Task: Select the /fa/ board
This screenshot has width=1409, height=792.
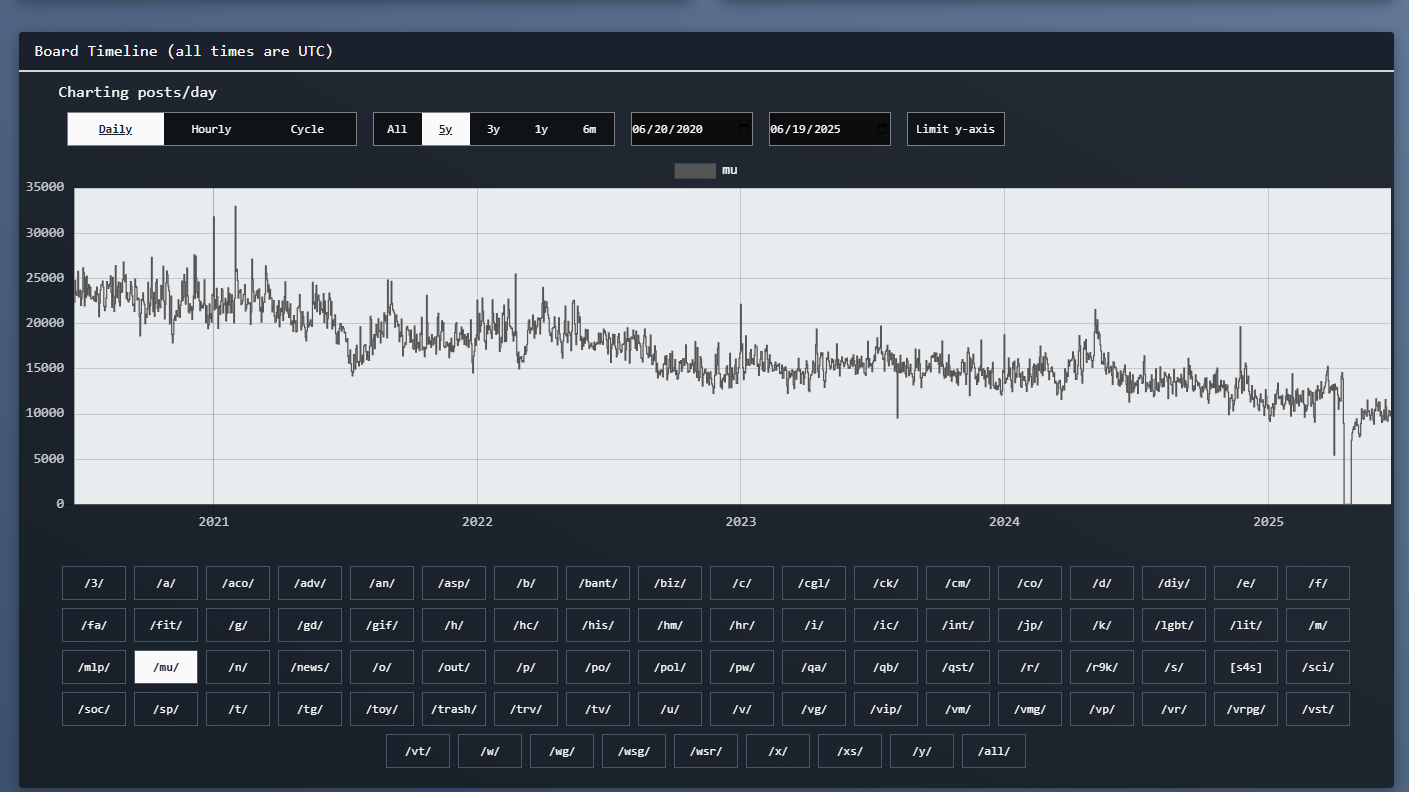Action: tap(94, 625)
